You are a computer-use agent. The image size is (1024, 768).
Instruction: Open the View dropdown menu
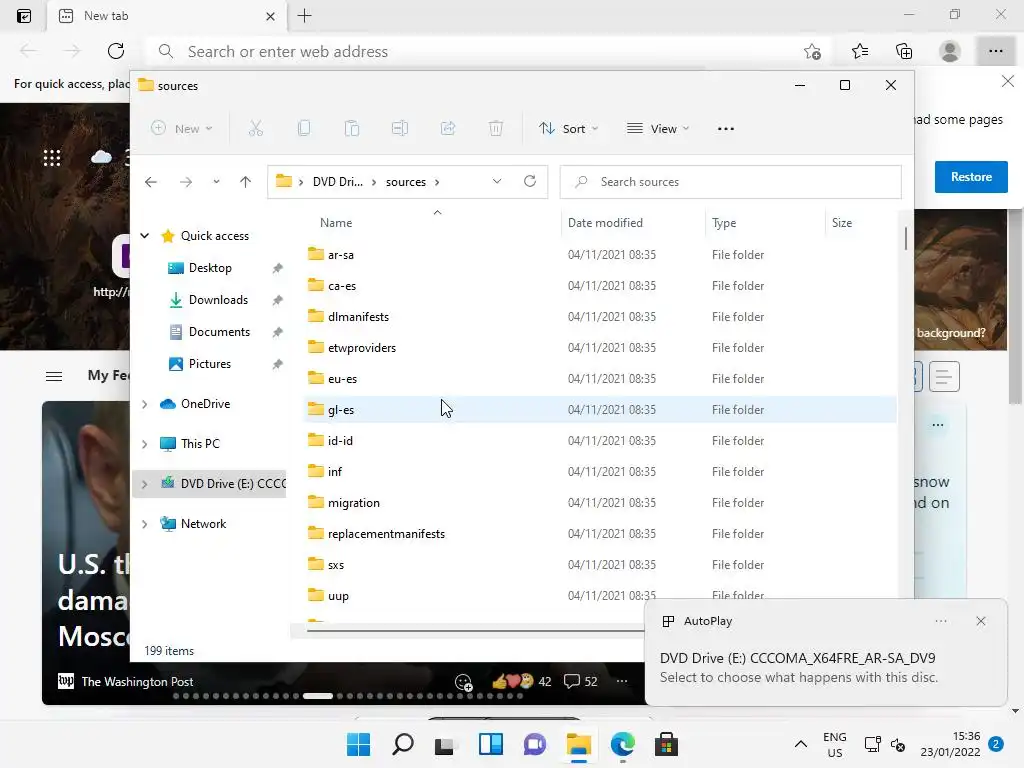click(658, 129)
